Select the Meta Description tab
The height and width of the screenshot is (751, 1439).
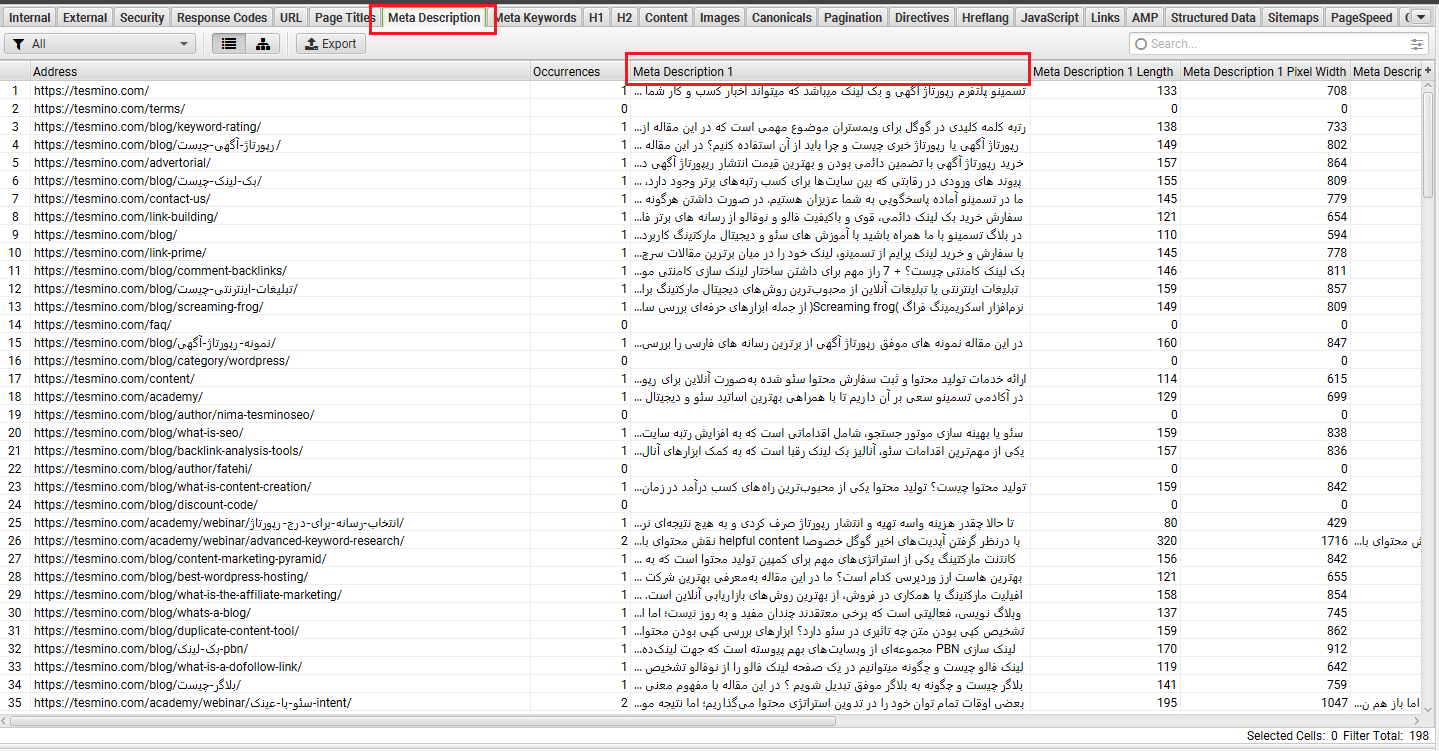[434, 17]
